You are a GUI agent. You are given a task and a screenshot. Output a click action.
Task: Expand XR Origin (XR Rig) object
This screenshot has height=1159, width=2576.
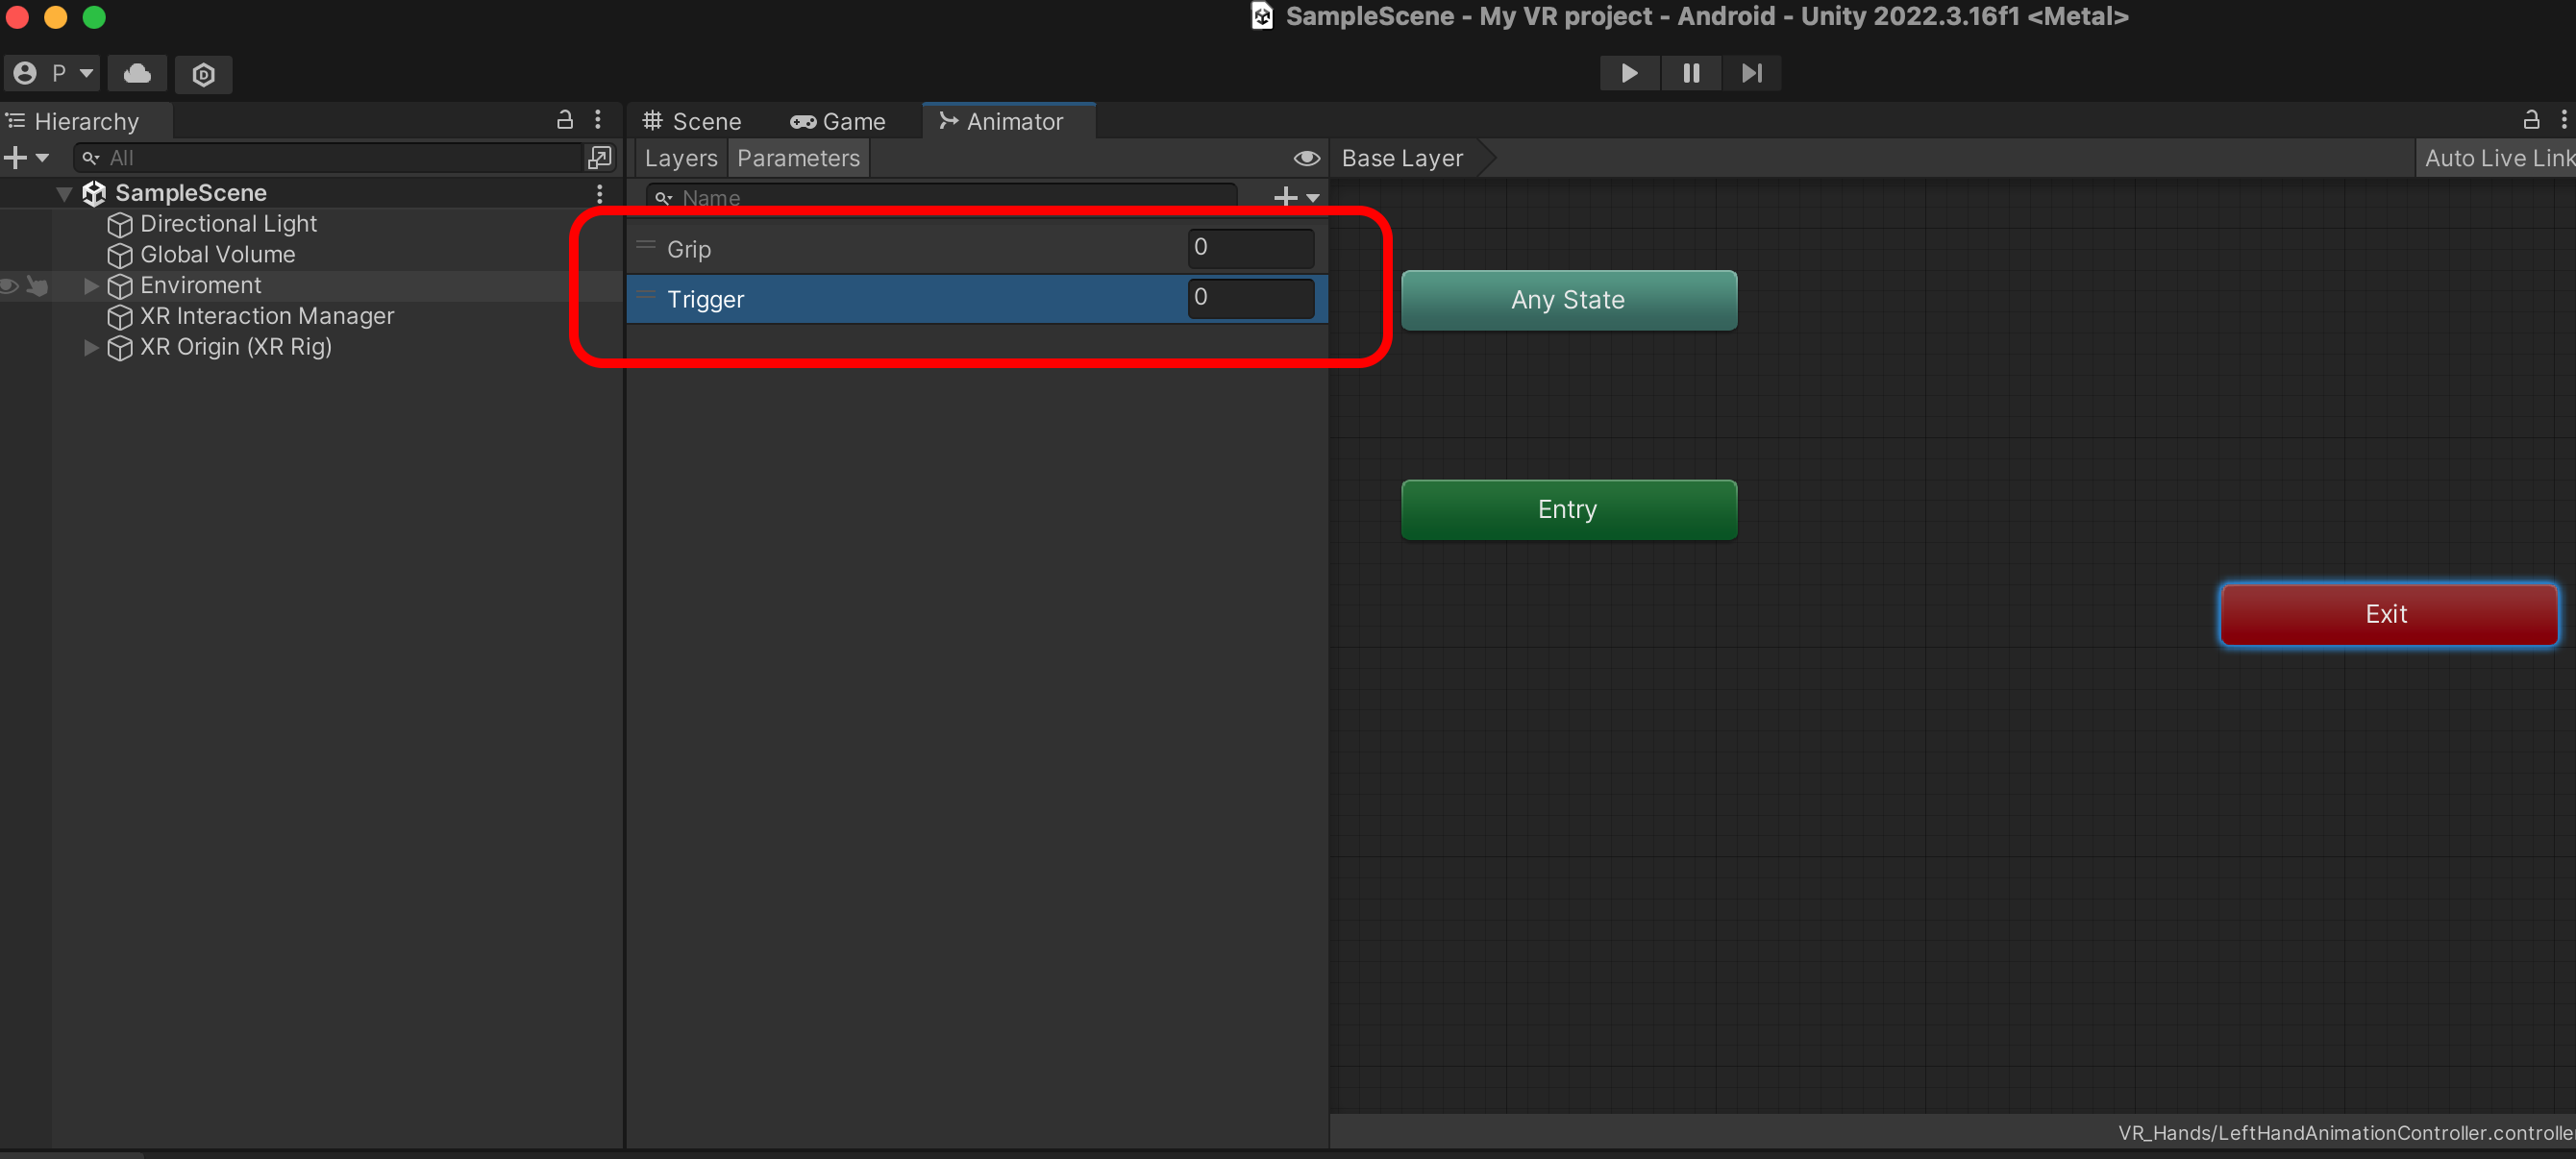click(x=90, y=347)
